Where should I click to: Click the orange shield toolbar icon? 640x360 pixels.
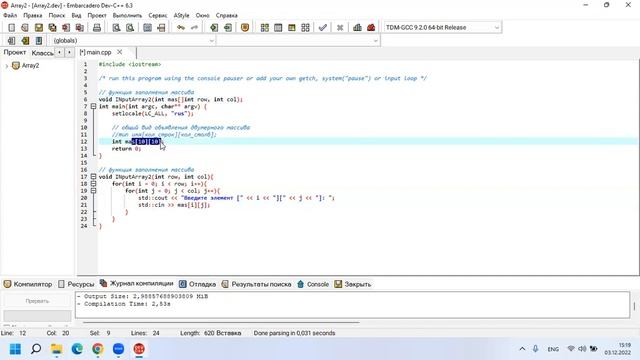click(245, 27)
